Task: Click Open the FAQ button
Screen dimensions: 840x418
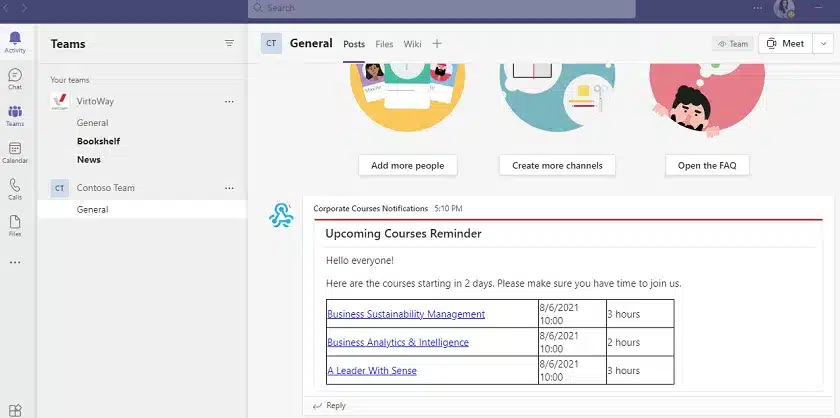Action: point(707,166)
